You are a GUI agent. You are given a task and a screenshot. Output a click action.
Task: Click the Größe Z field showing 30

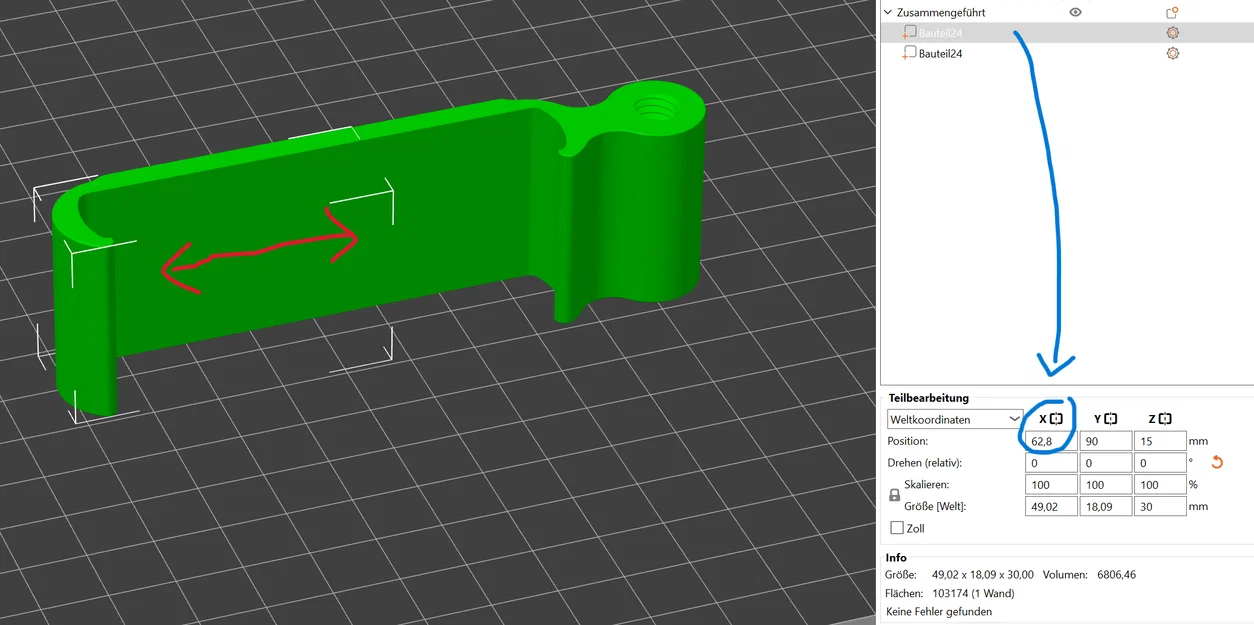1160,507
